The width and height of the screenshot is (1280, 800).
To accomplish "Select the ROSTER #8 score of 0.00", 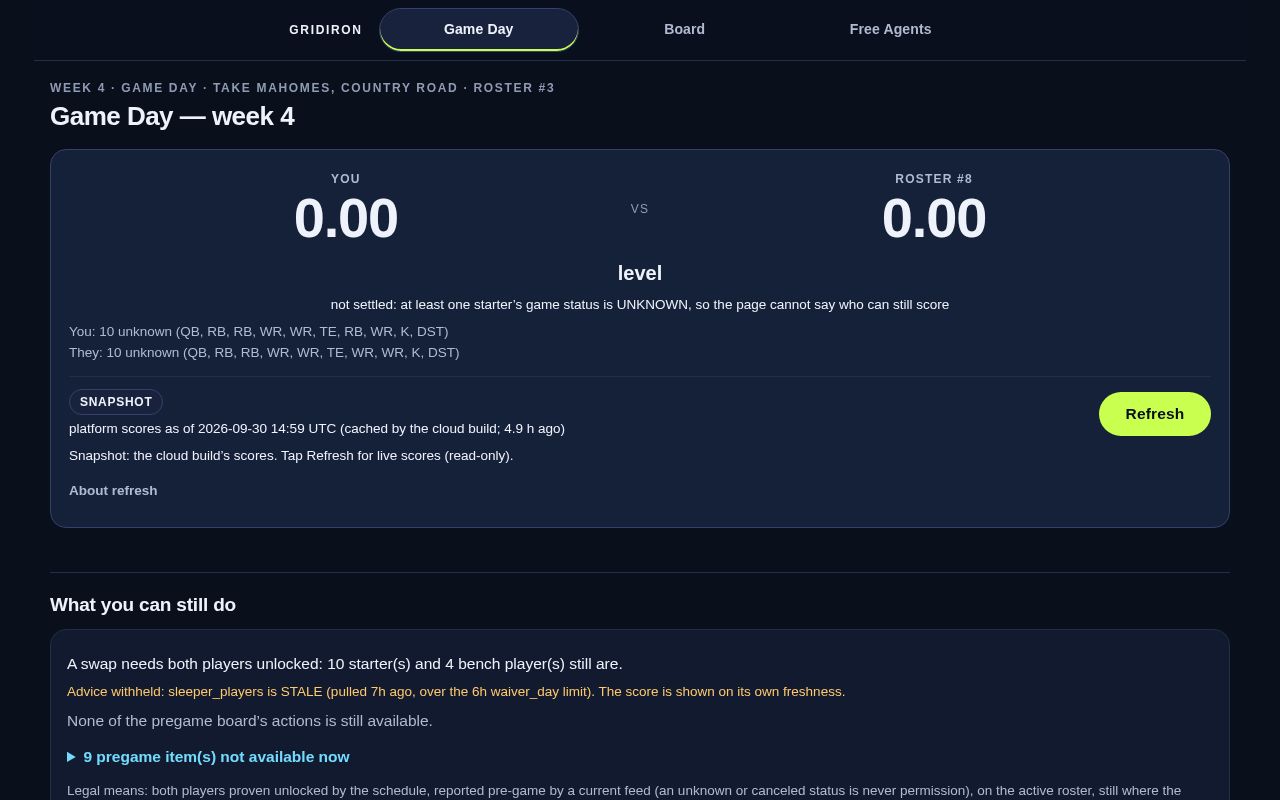I will pyautogui.click(x=934, y=218).
